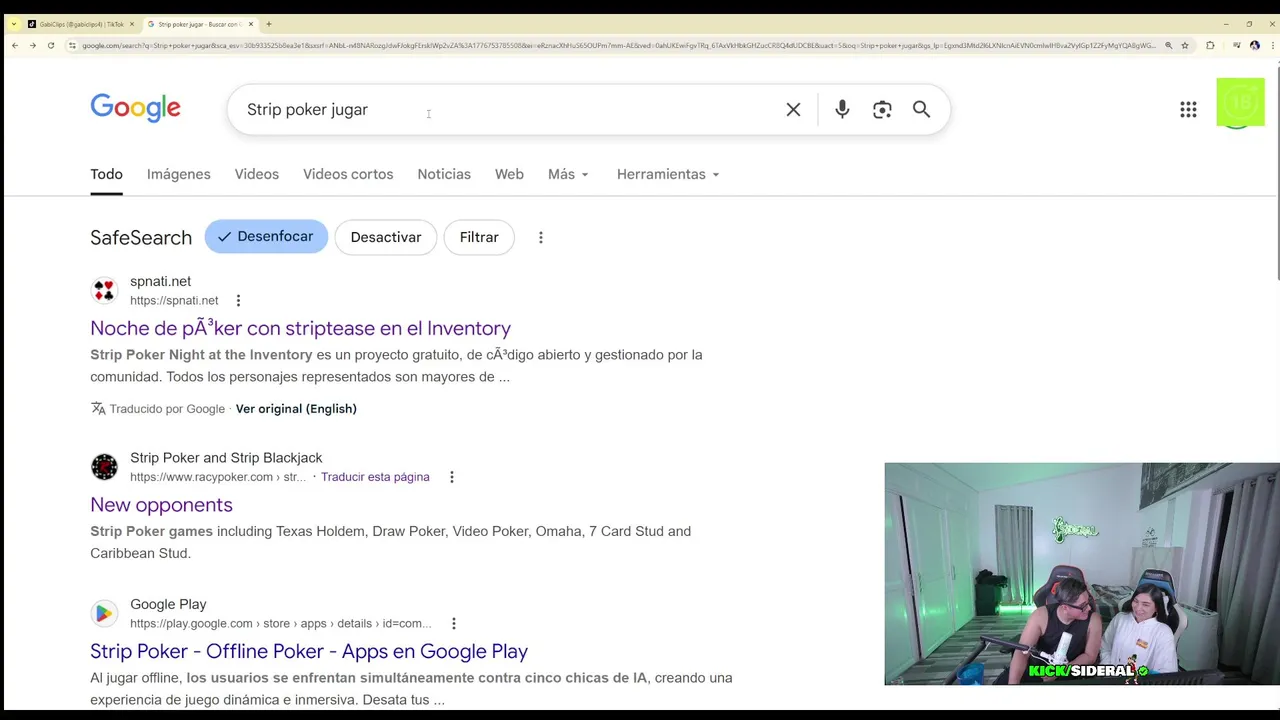Click the play.google.com breadcrumb URL
This screenshot has width=1280, height=720.
(x=281, y=623)
